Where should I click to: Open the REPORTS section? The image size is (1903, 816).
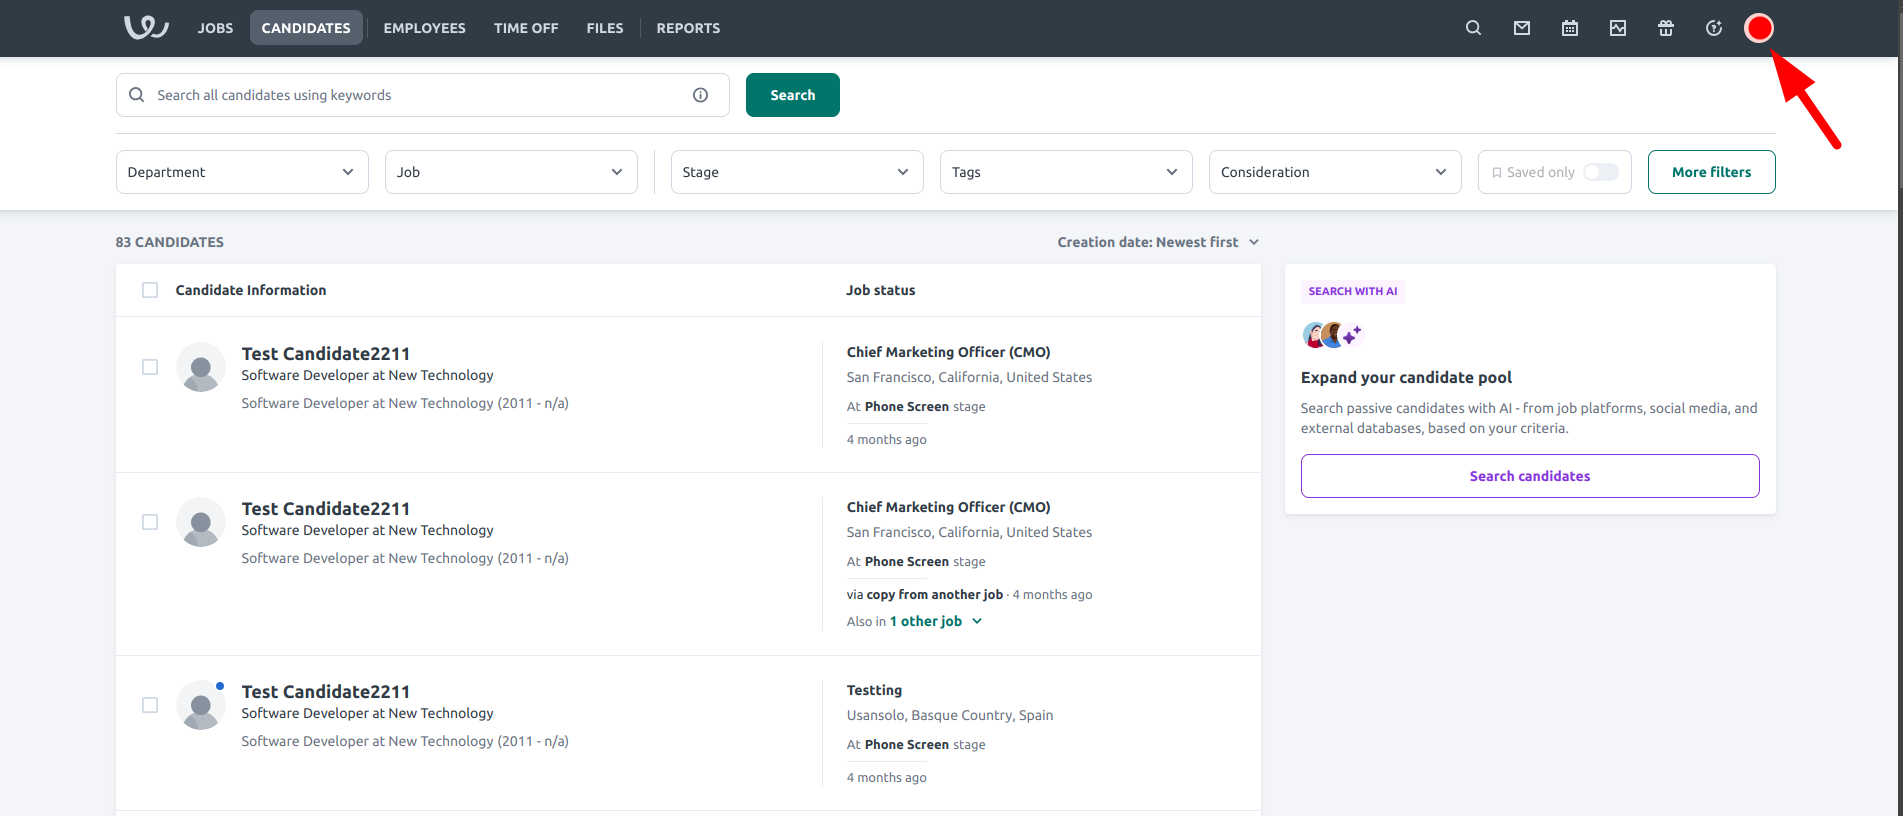click(688, 28)
